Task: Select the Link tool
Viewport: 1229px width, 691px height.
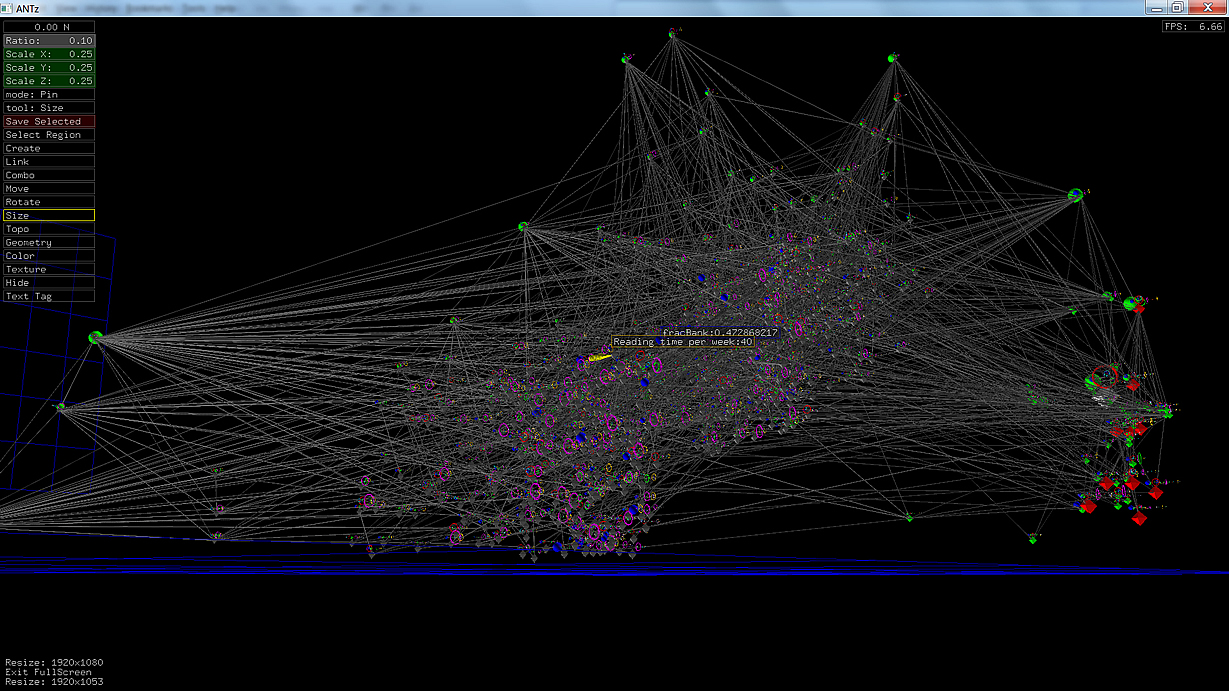Action: (49, 162)
